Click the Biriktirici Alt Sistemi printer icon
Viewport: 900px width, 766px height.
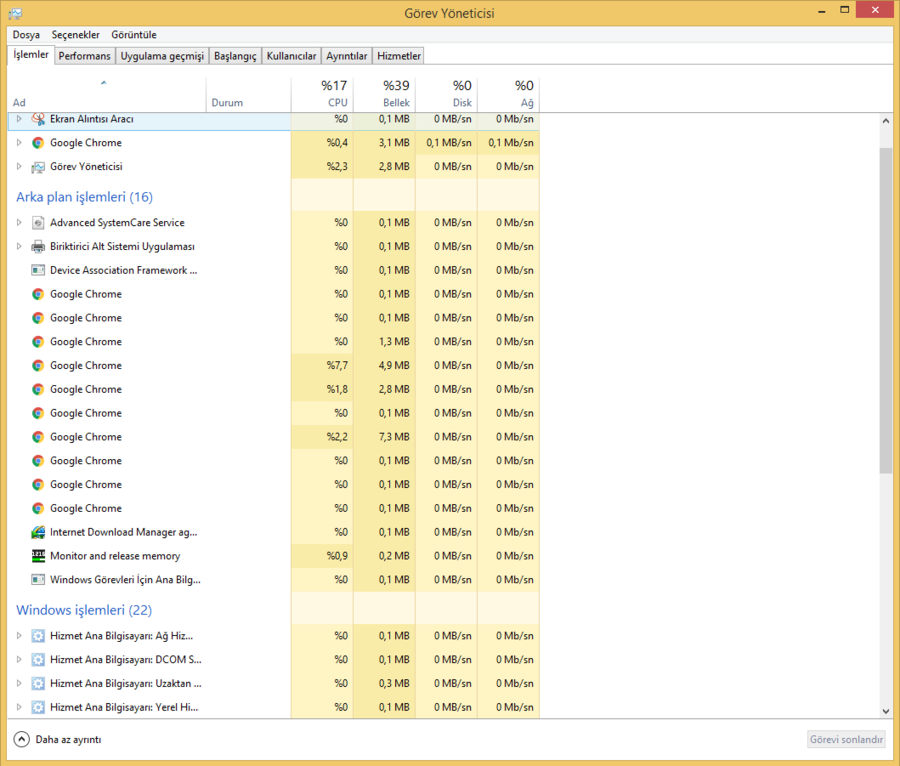[x=38, y=247]
